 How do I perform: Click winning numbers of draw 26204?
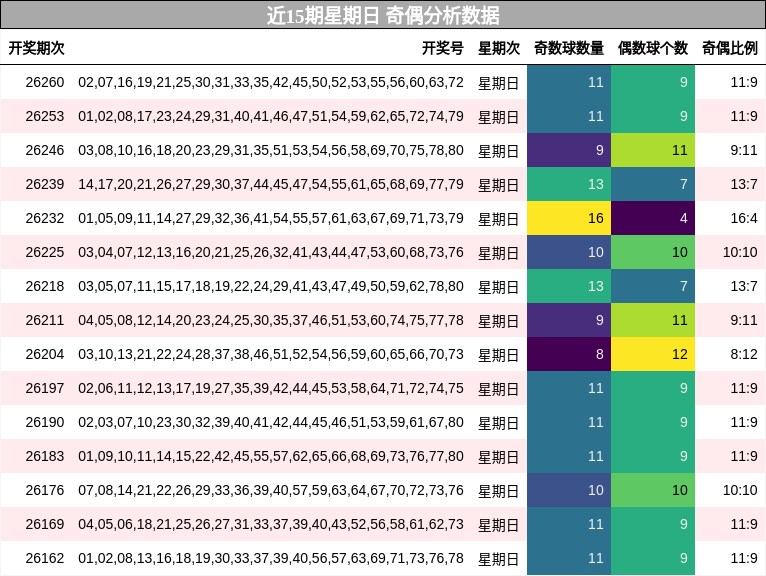[x=271, y=354]
